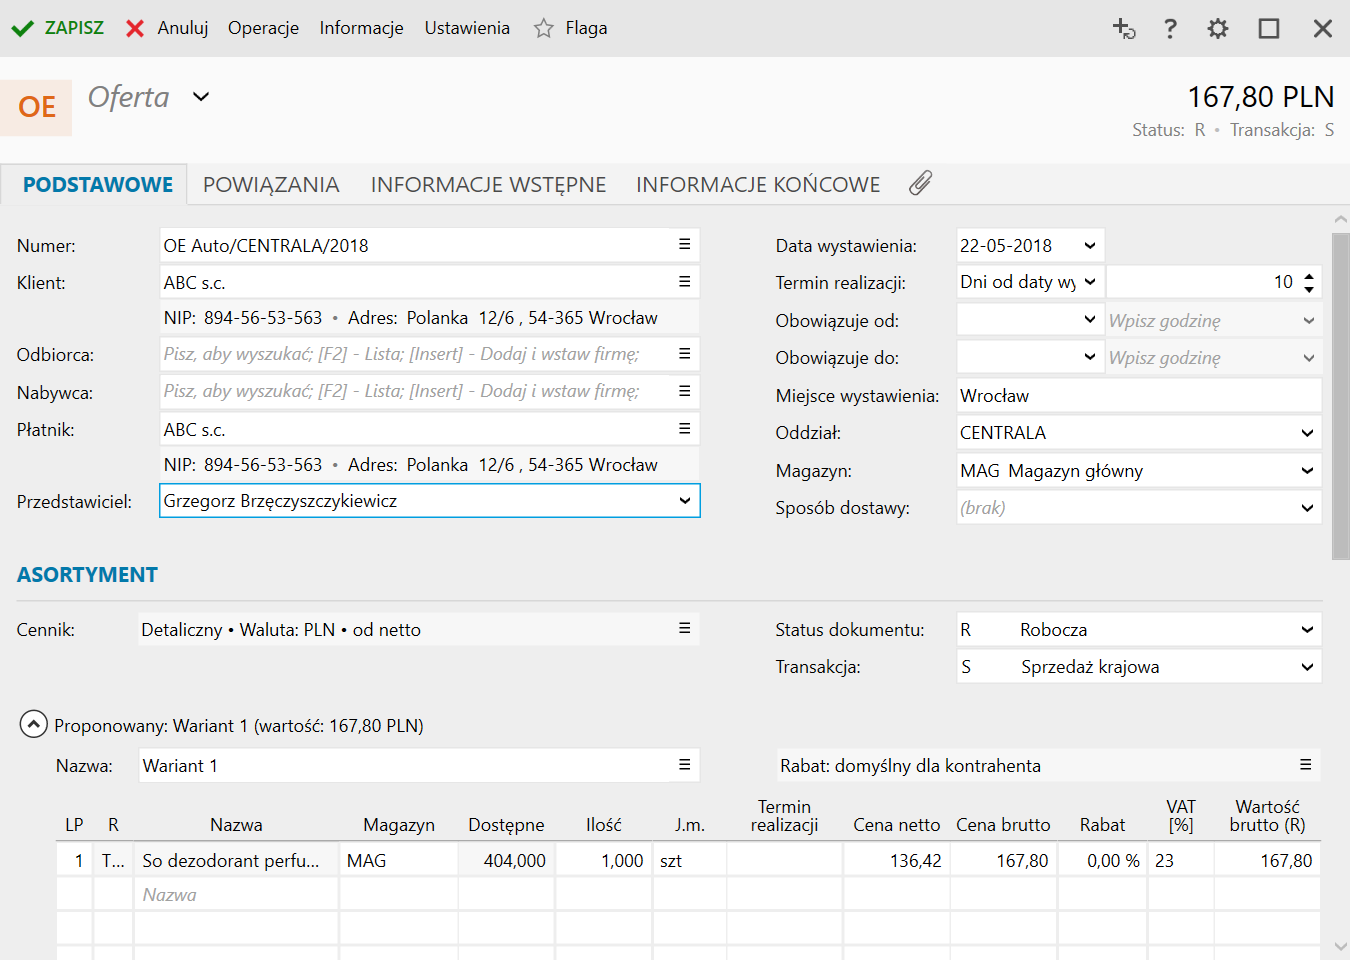Click the Miejsce wystawienia input field
The height and width of the screenshot is (960, 1350).
(1138, 396)
